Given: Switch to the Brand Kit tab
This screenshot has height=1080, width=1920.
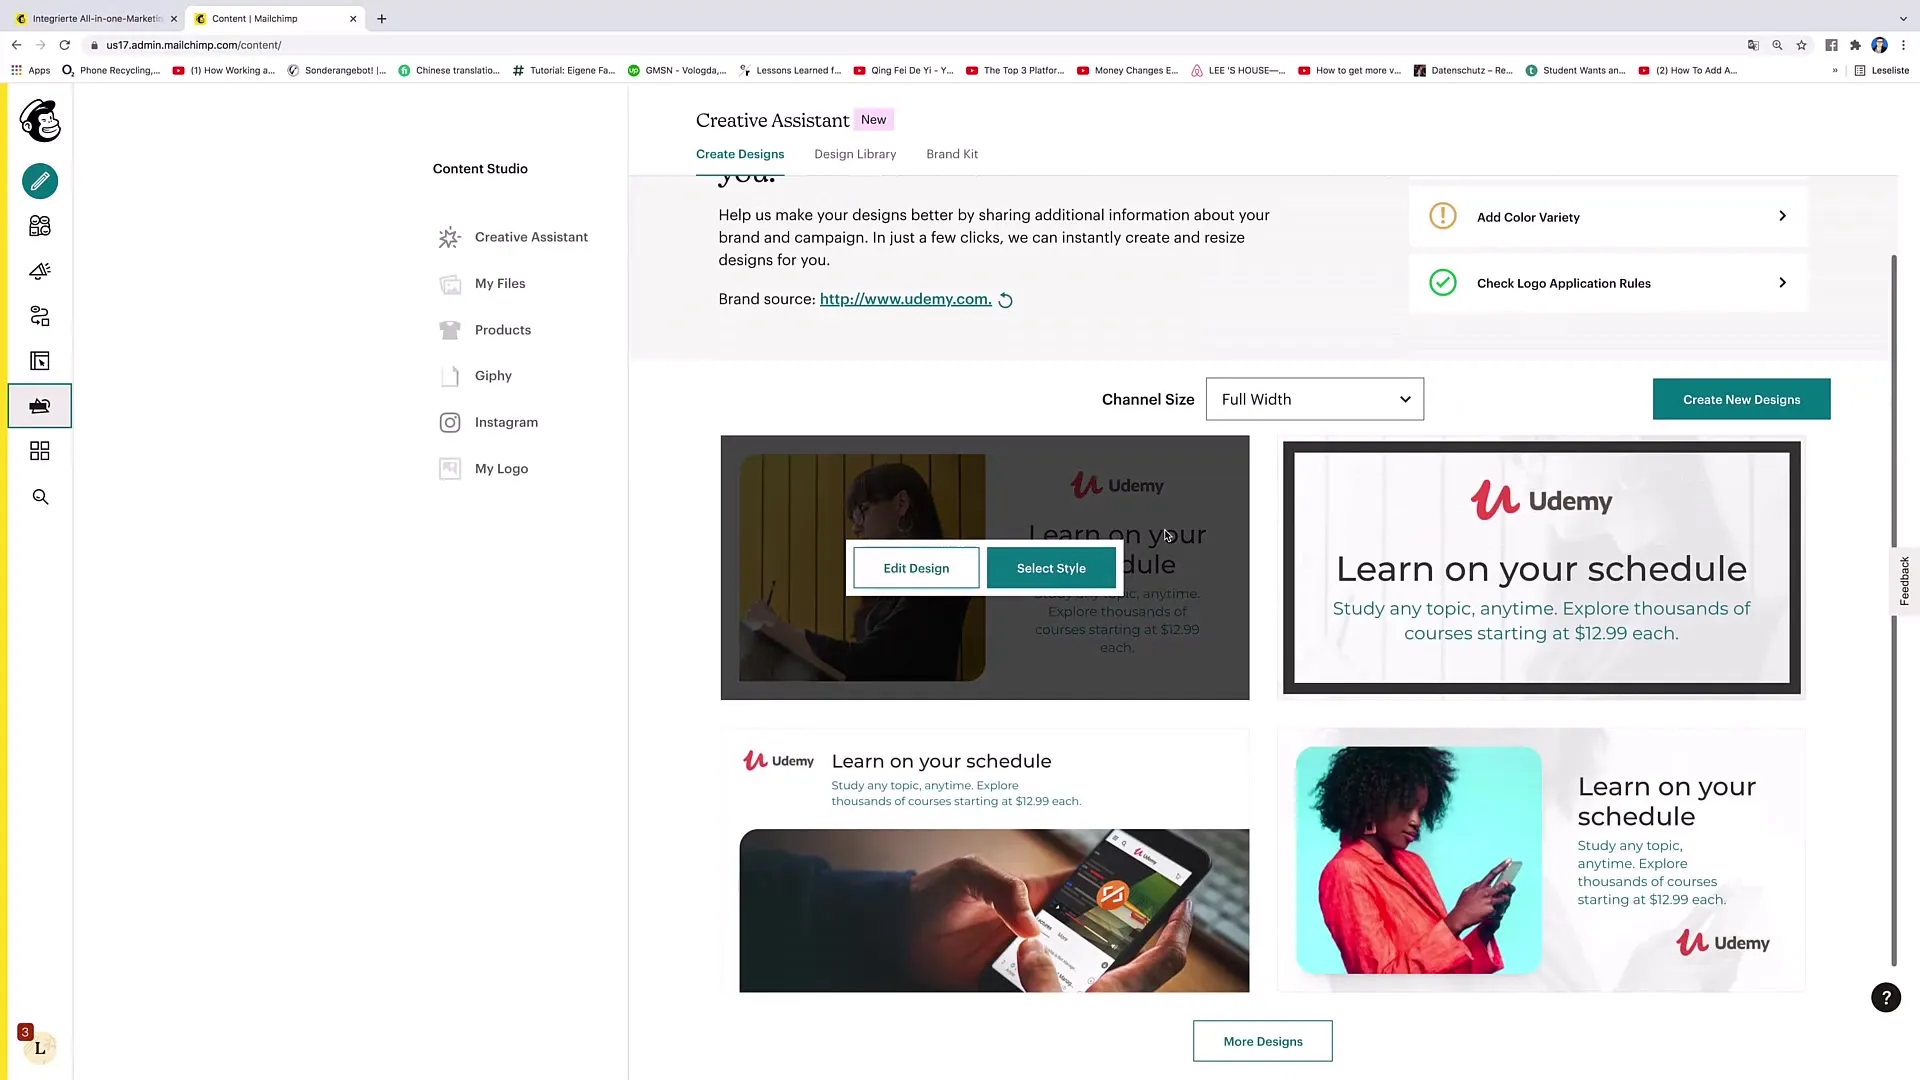Looking at the screenshot, I should pyautogui.click(x=952, y=154).
